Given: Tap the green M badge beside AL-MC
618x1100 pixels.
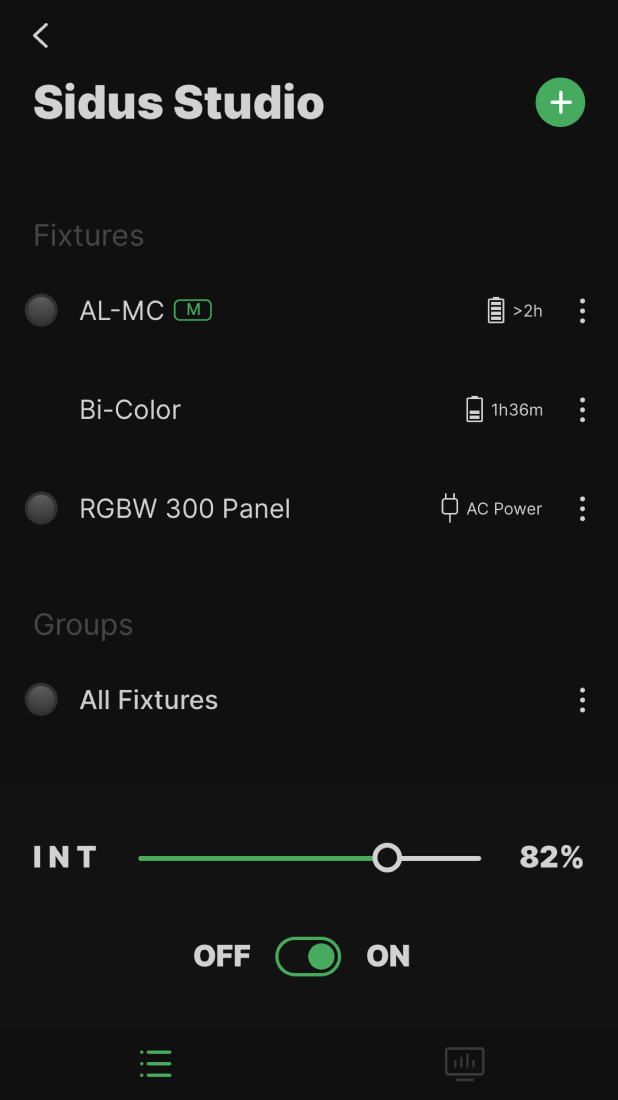Looking at the screenshot, I should coord(193,310).
